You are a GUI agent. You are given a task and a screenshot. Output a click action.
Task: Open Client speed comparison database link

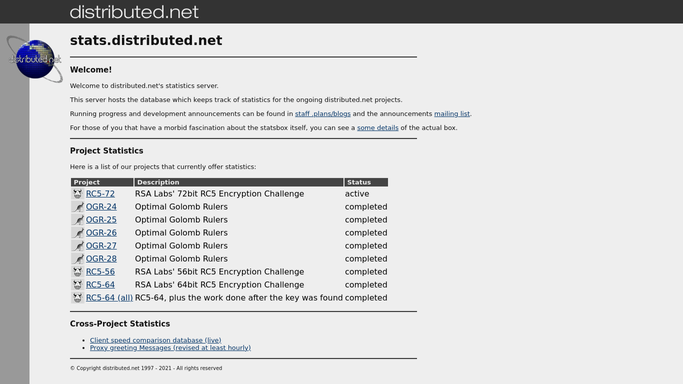(156, 340)
